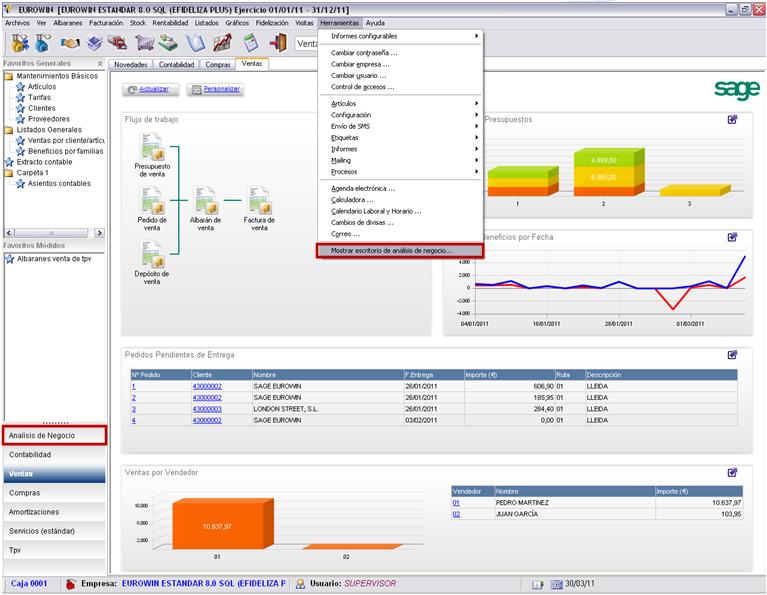Open the Archivos menu
The image size is (767, 595).
point(17,23)
